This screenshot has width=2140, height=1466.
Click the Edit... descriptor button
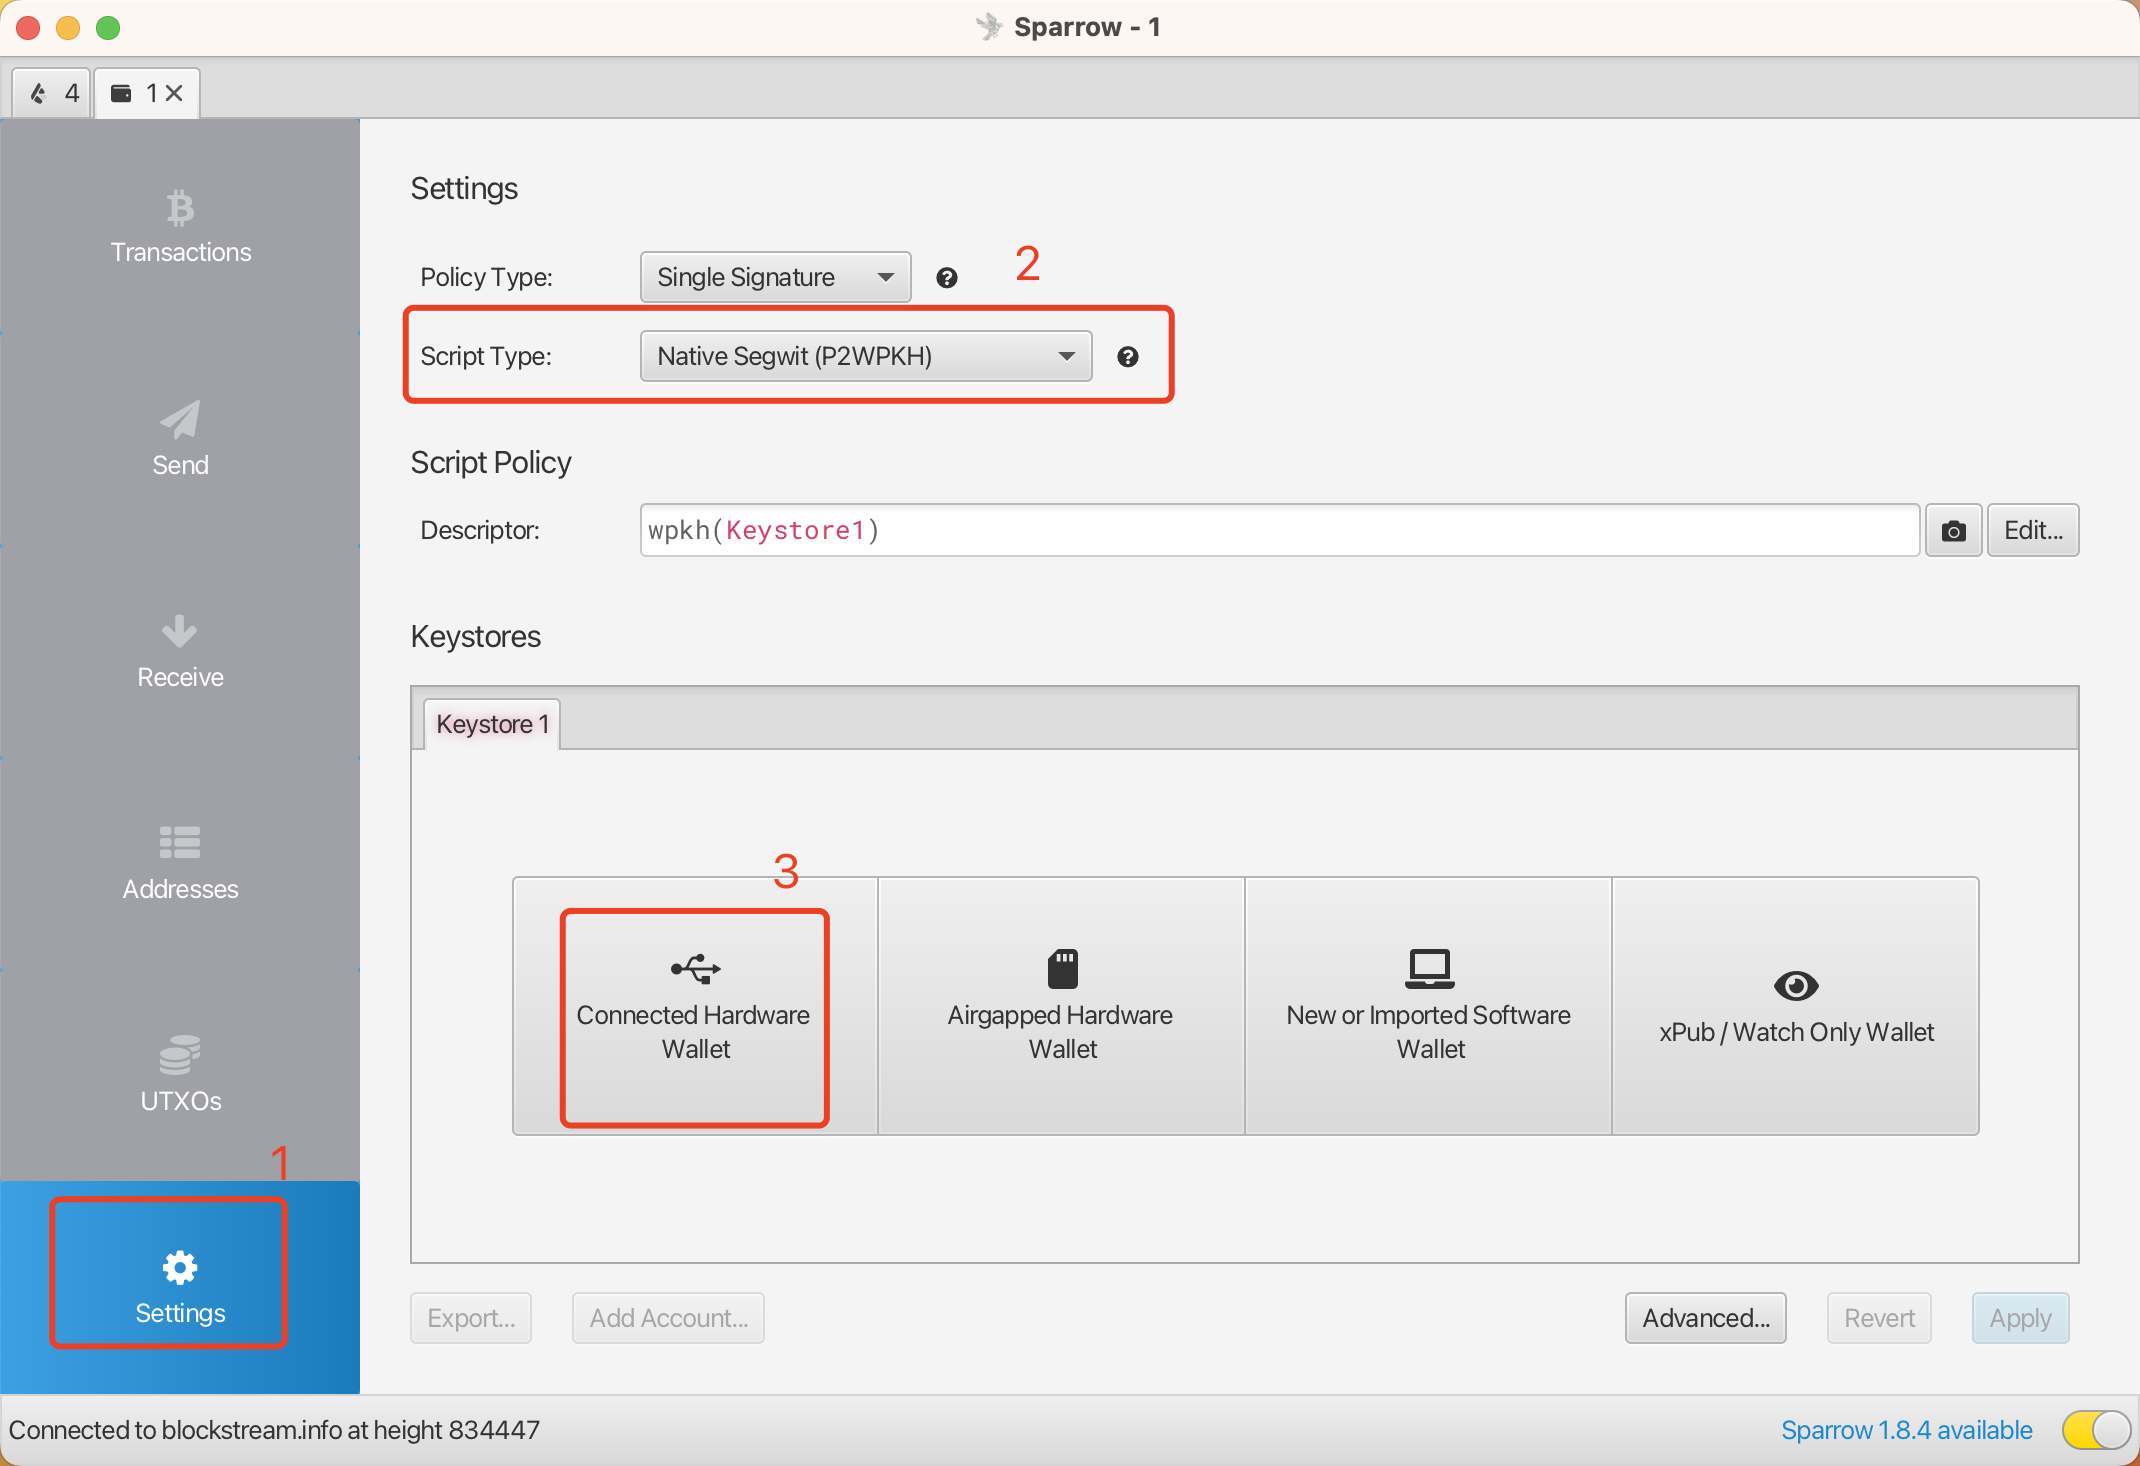coord(2032,531)
